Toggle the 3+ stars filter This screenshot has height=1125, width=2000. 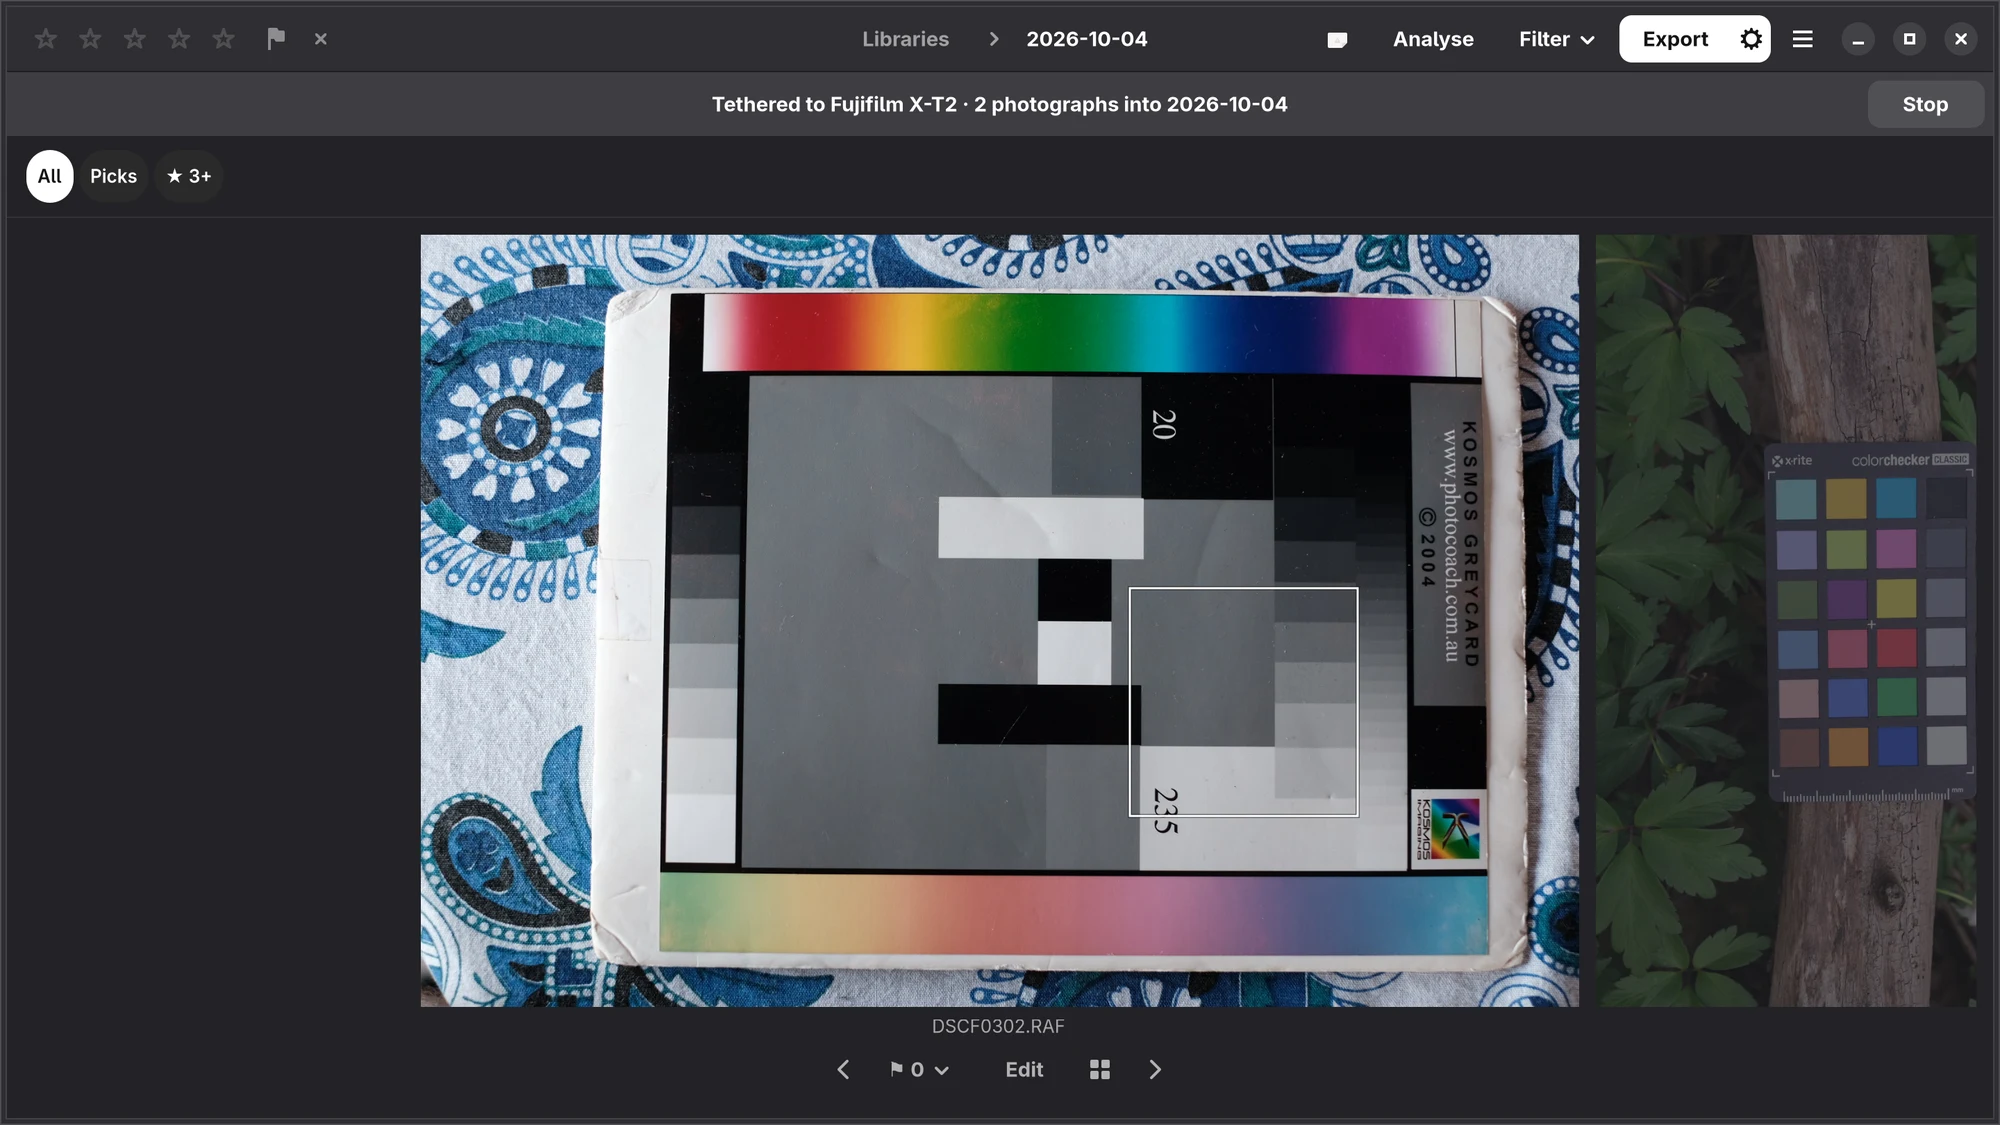[189, 176]
